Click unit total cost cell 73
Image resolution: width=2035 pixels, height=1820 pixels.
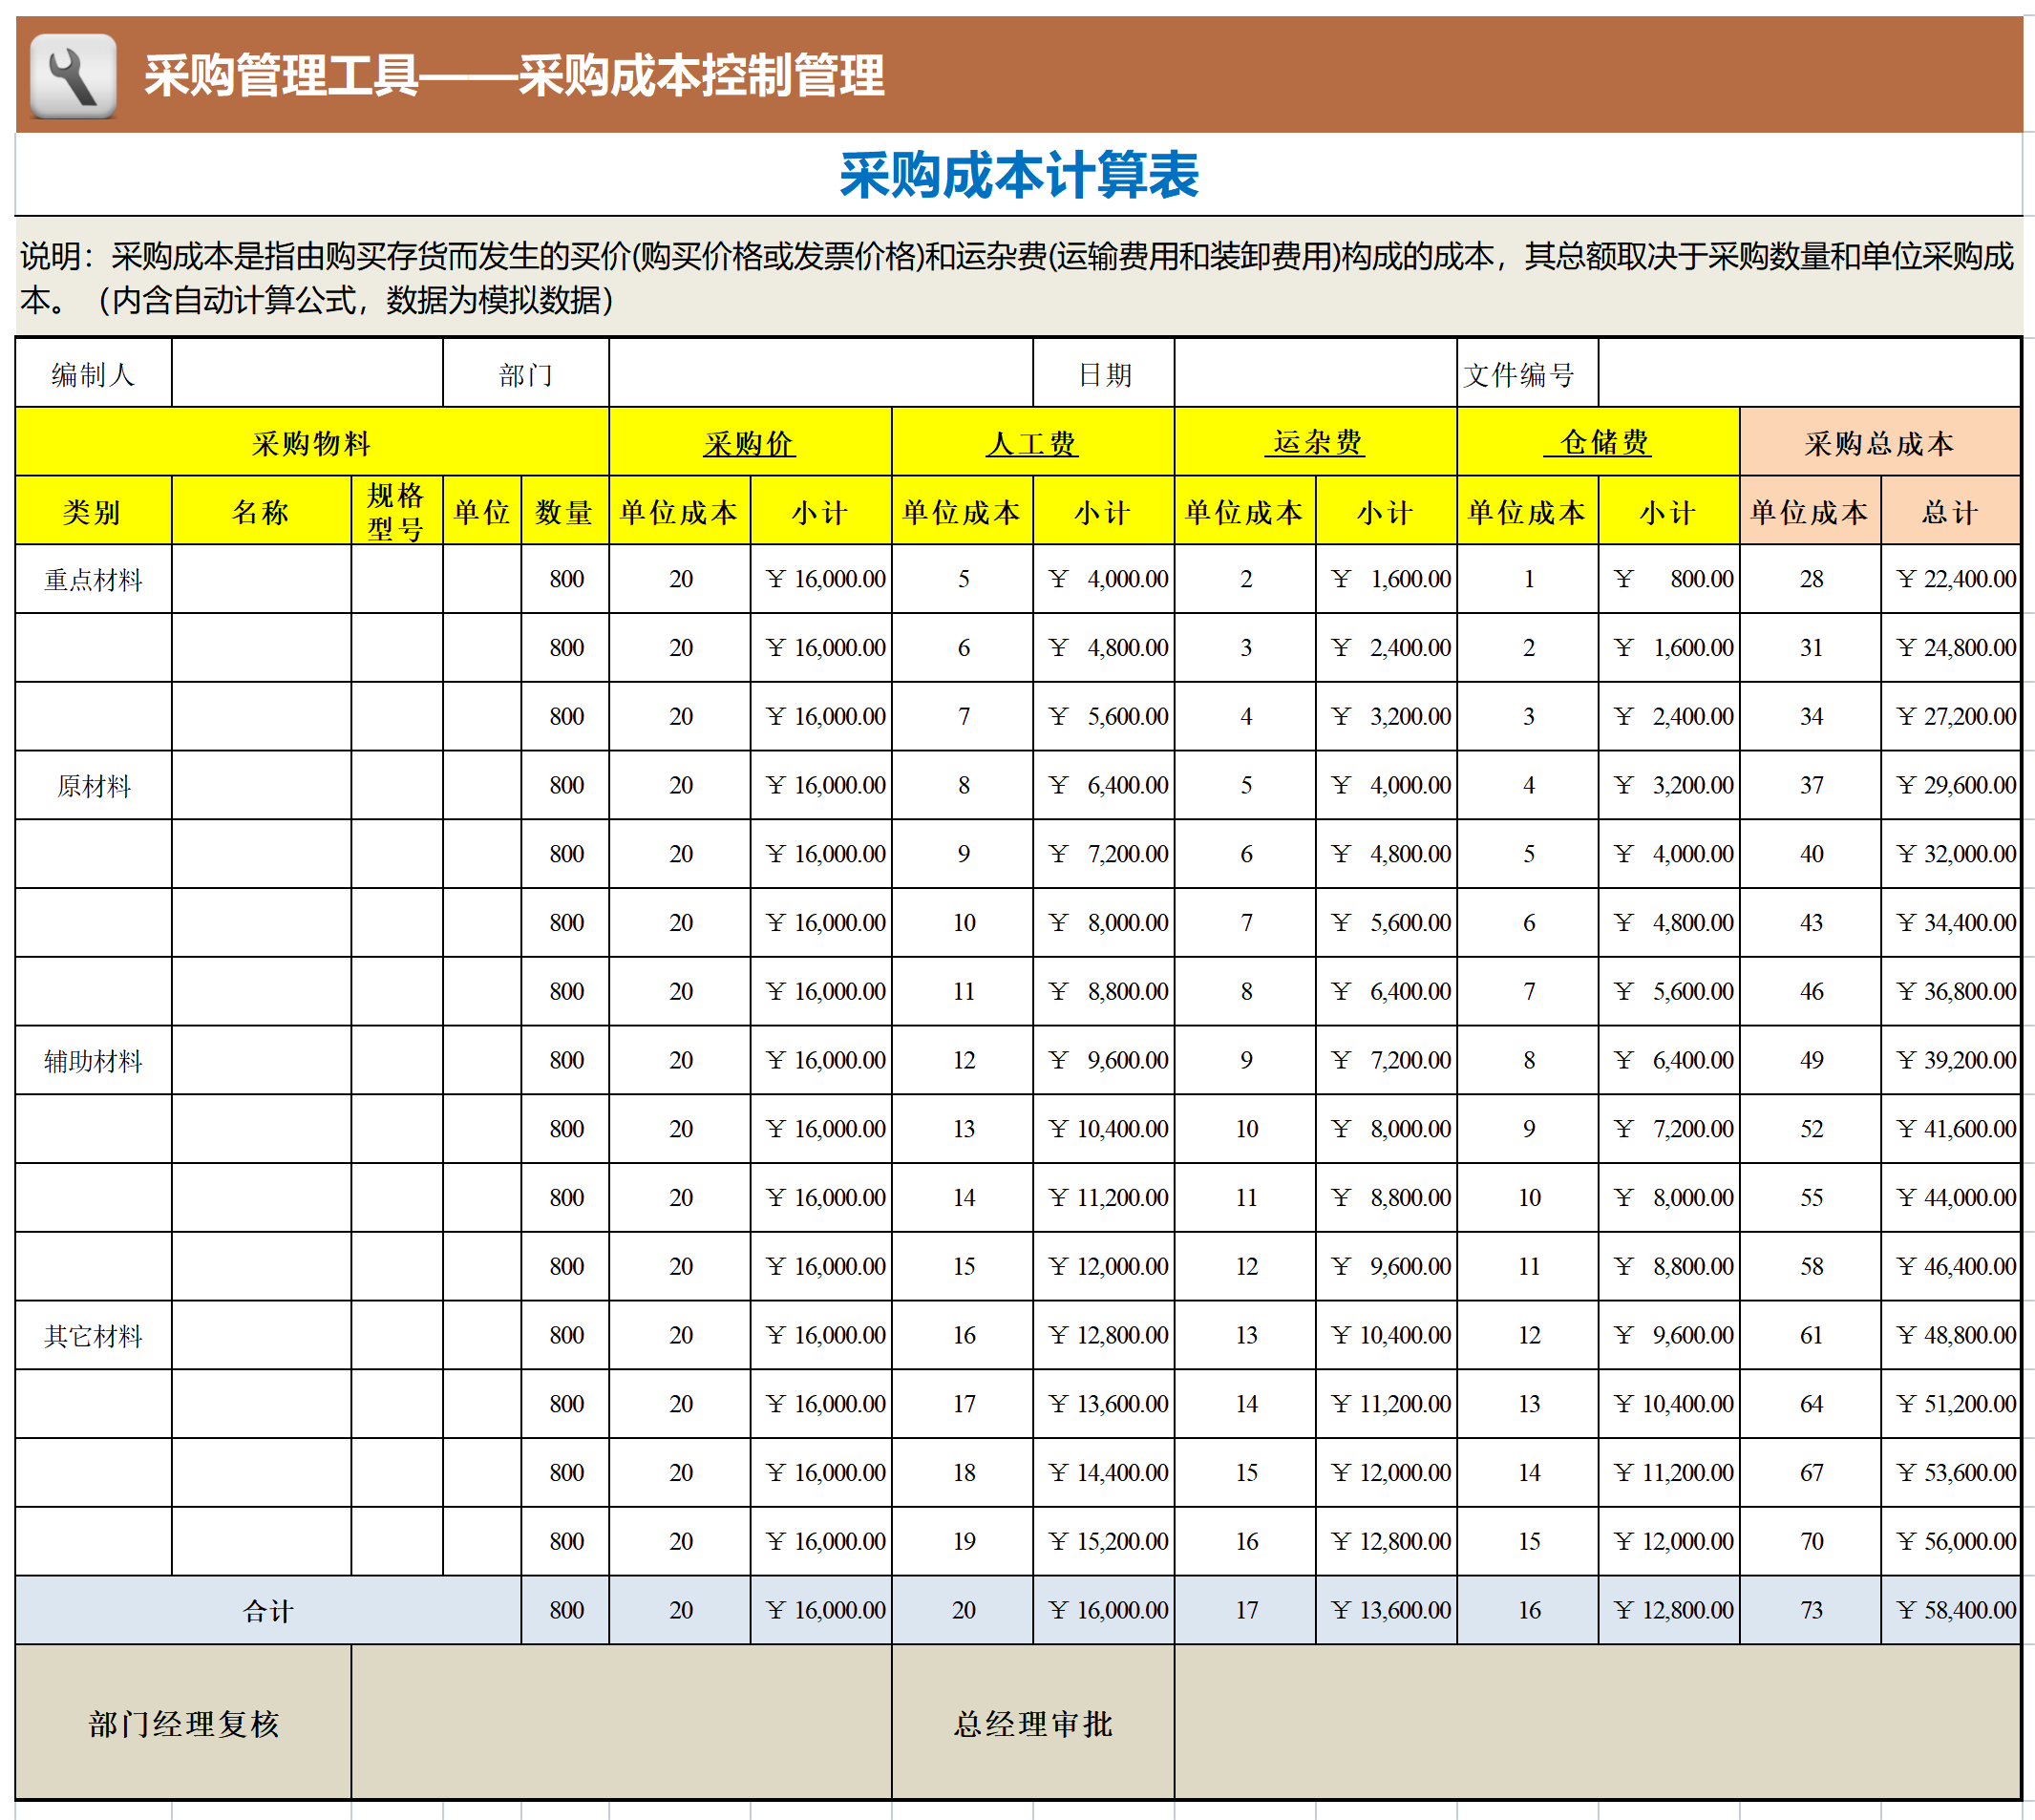pos(1810,1610)
